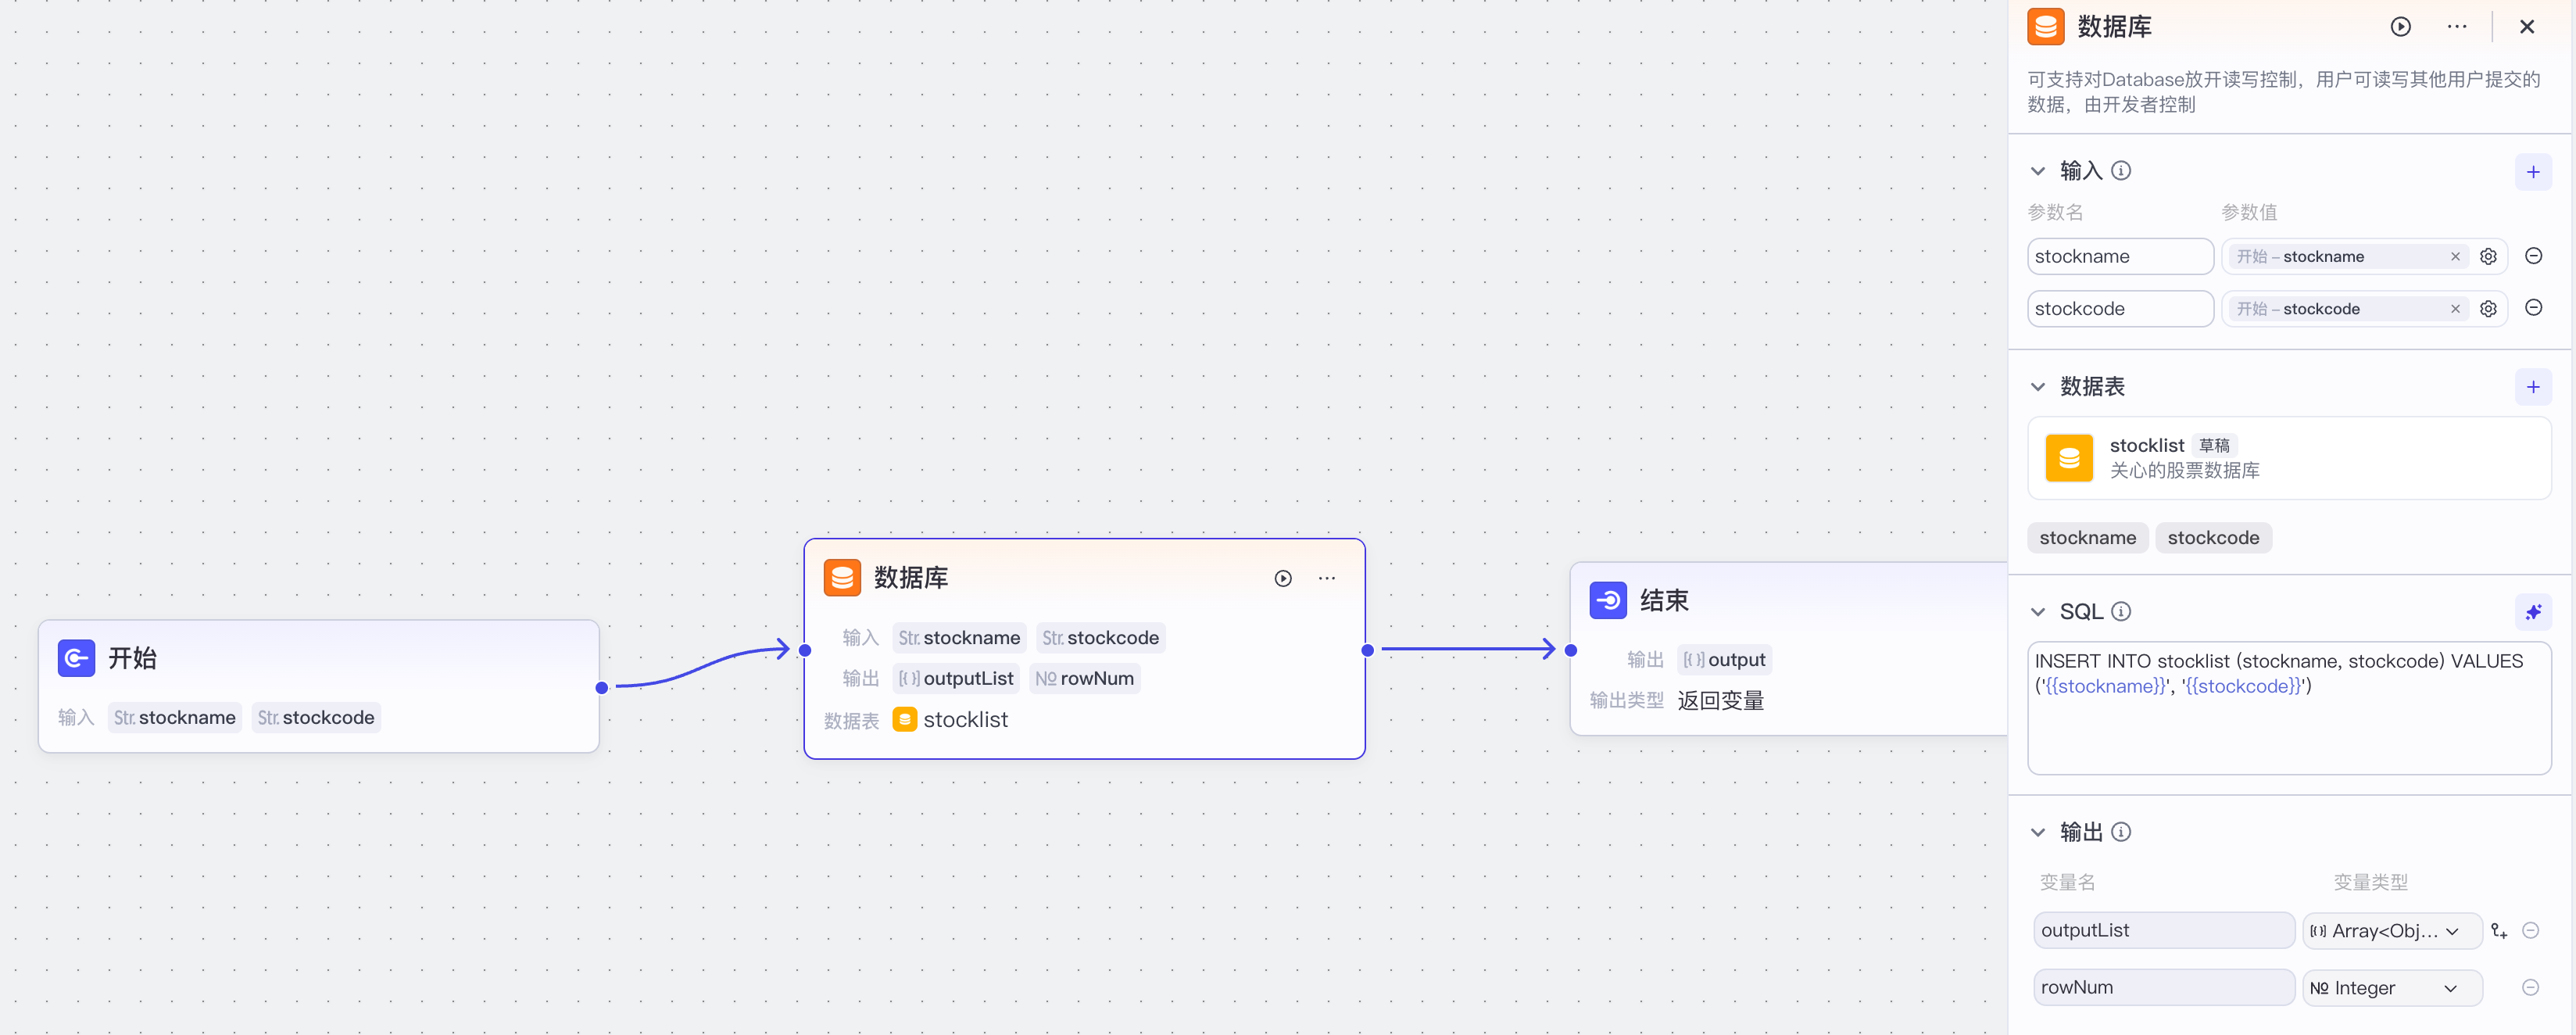
Task: Collapse the SQL section
Action: coord(2037,611)
